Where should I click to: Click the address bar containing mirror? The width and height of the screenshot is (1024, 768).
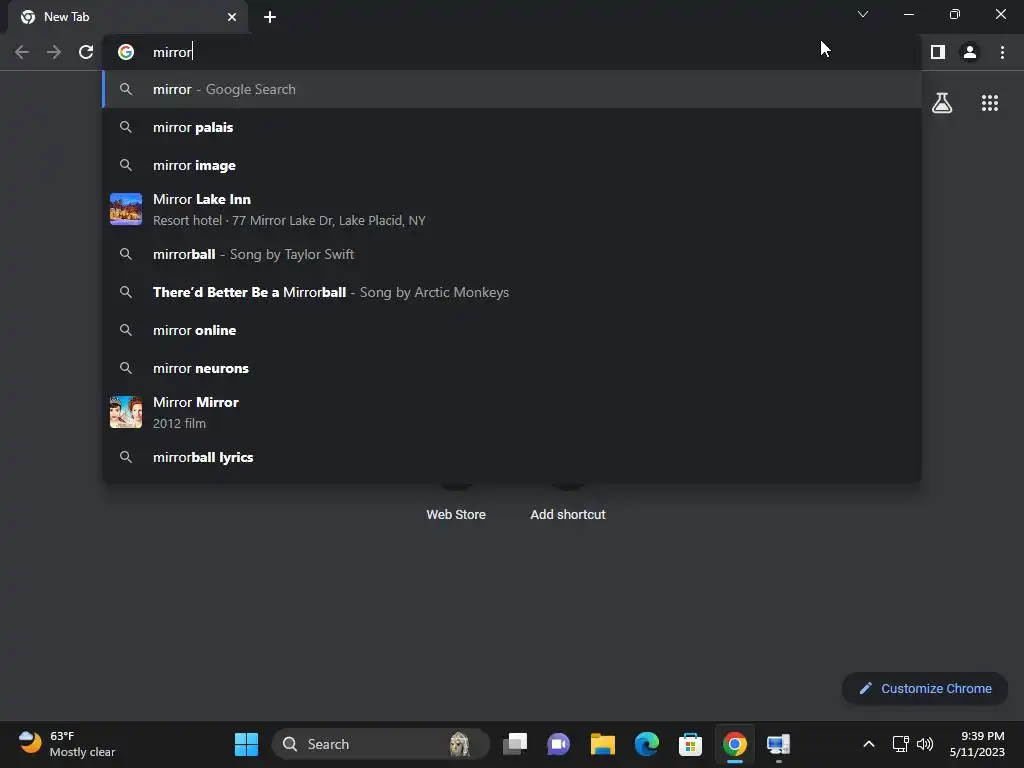click(x=511, y=52)
